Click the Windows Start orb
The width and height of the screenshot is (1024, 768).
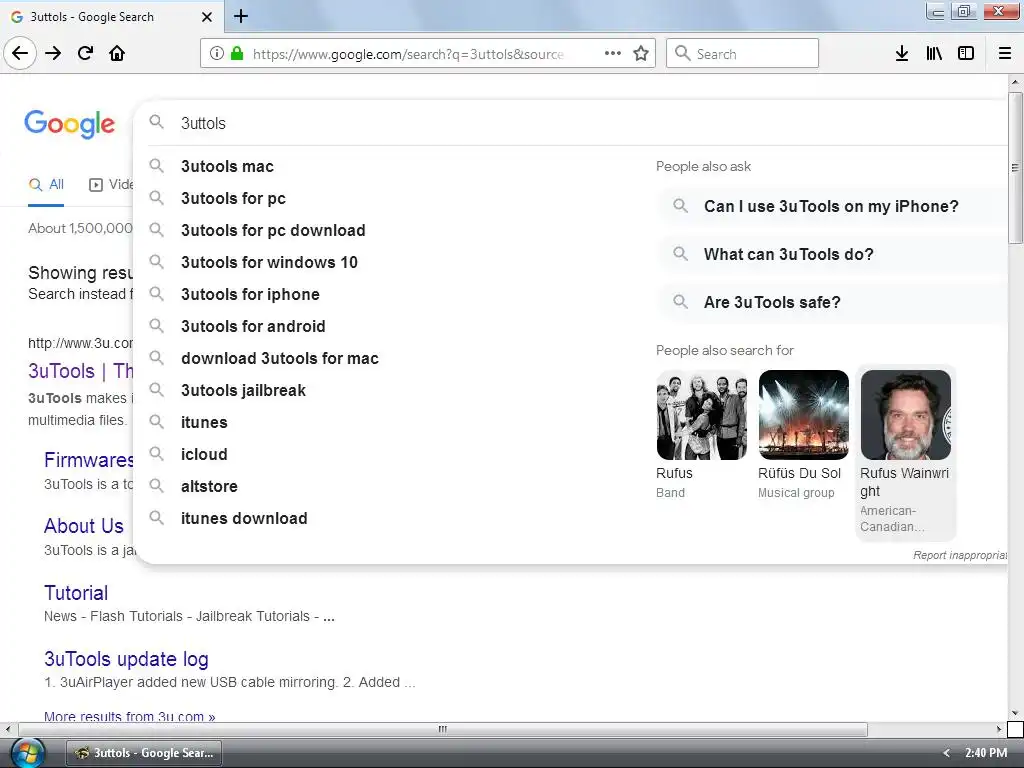click(27, 752)
